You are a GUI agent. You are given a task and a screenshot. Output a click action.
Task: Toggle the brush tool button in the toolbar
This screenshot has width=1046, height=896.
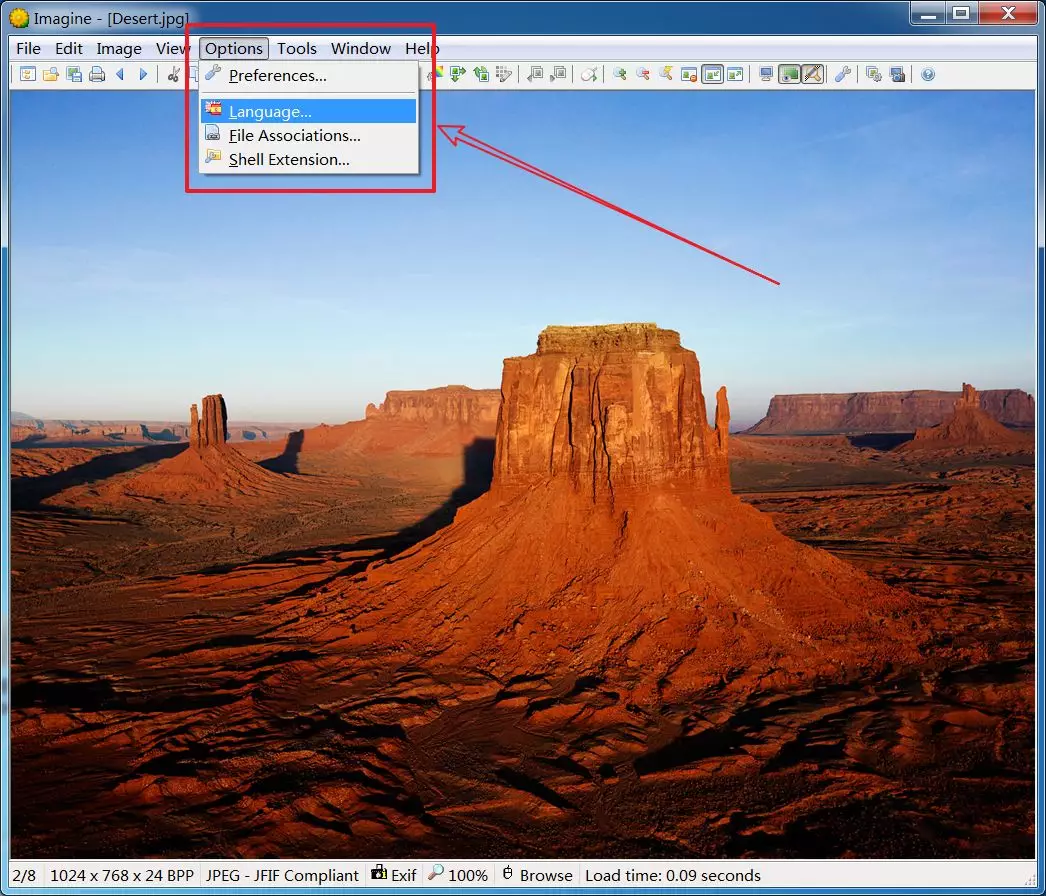coord(813,74)
